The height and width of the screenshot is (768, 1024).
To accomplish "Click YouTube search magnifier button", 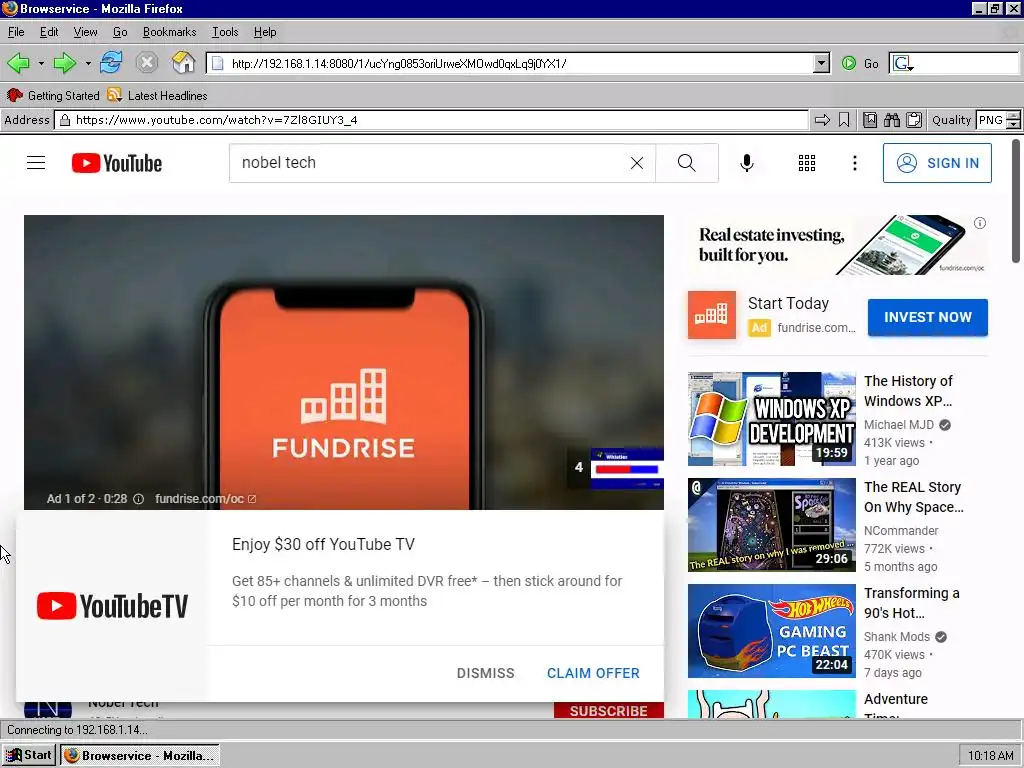I will pos(686,163).
